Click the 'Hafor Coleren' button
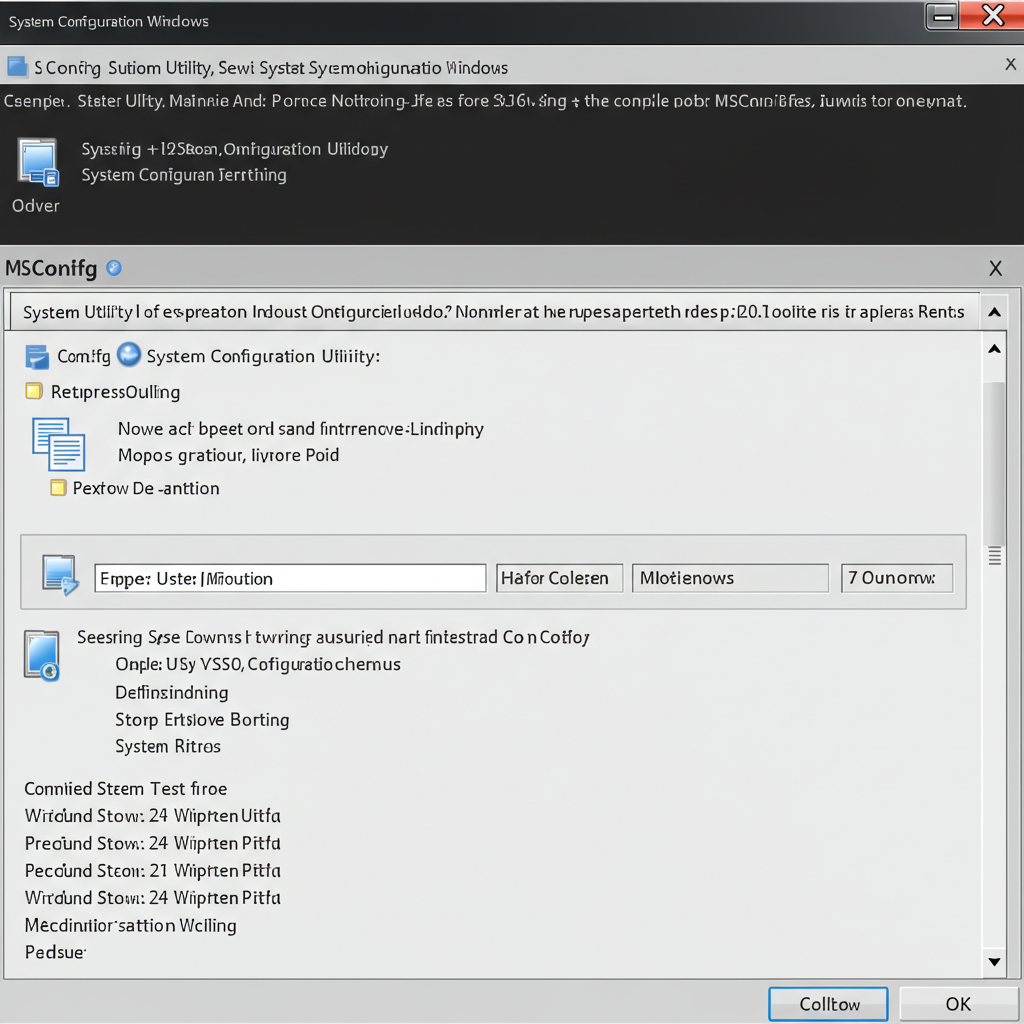The height and width of the screenshot is (1024, 1024). [x=559, y=578]
